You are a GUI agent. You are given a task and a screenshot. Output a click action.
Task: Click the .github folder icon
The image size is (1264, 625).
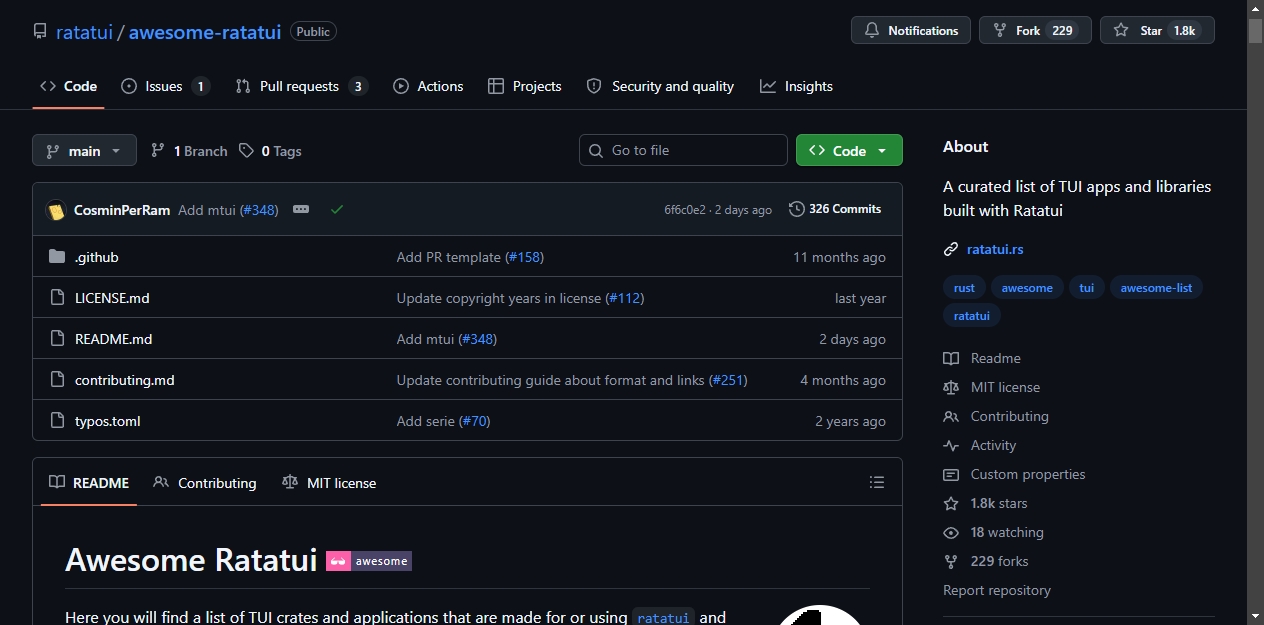tap(57, 257)
